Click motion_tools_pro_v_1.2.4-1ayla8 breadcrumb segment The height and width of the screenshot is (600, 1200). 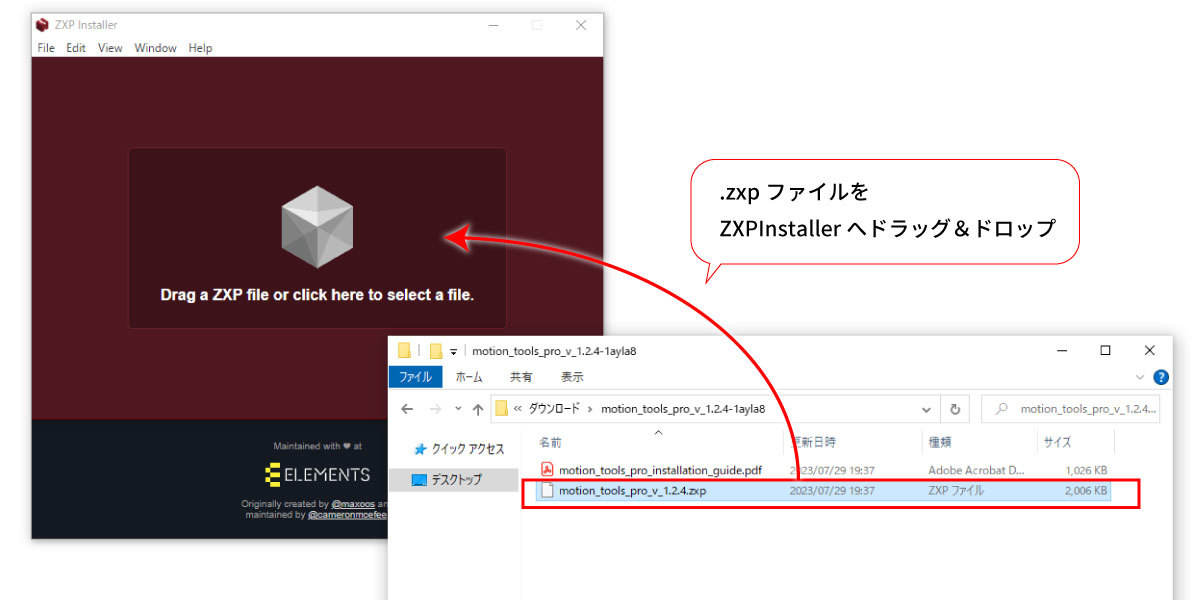click(x=683, y=409)
